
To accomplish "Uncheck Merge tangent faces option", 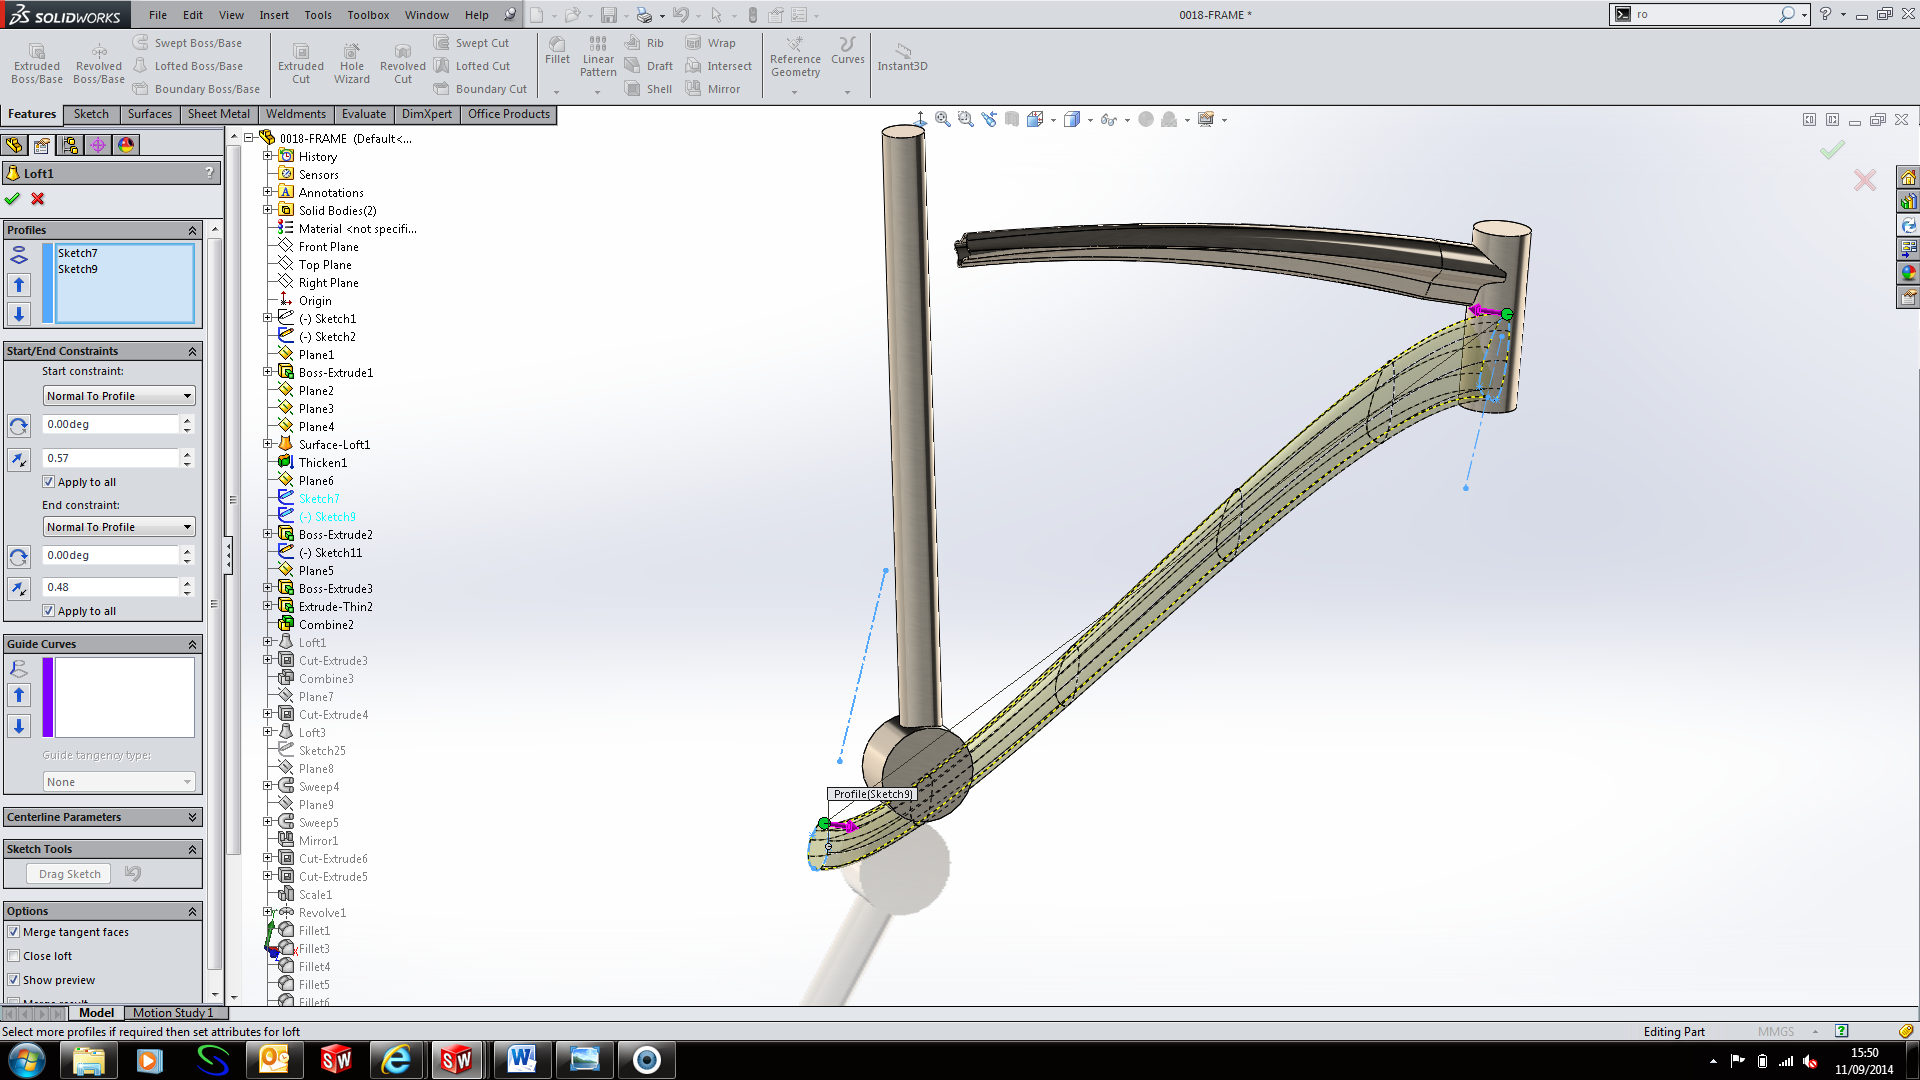I will tap(14, 932).
